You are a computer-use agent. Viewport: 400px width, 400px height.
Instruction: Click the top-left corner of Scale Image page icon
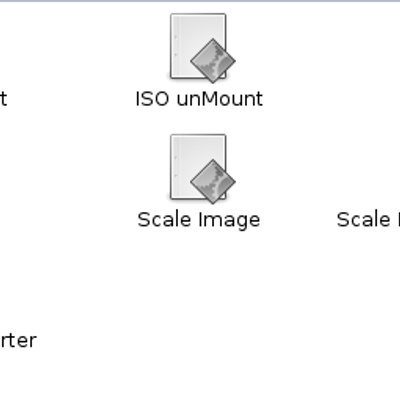click(172, 136)
